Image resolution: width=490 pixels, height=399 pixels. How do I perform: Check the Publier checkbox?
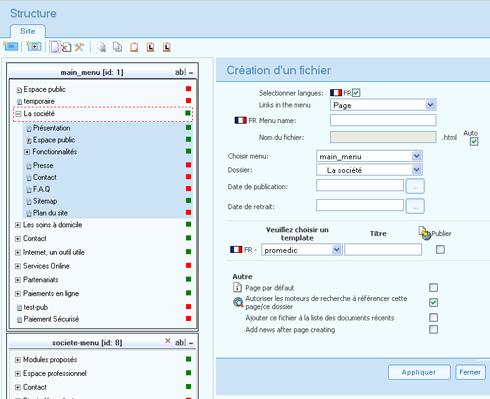coord(440,249)
